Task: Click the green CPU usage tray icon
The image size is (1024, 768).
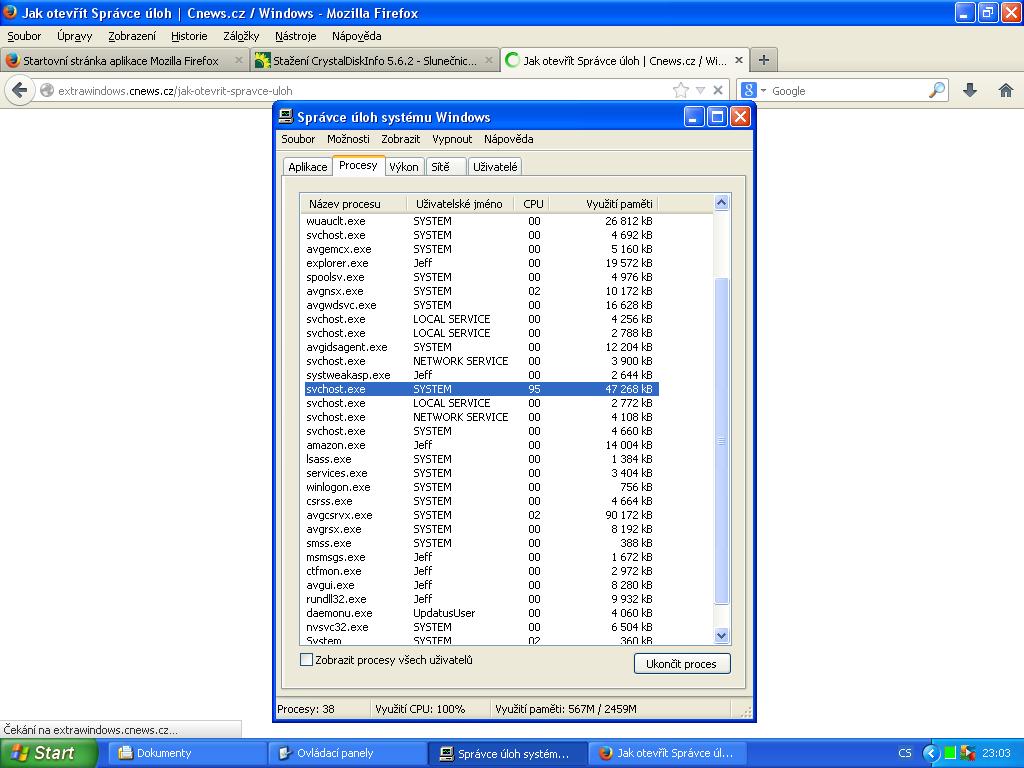Action: (950, 753)
